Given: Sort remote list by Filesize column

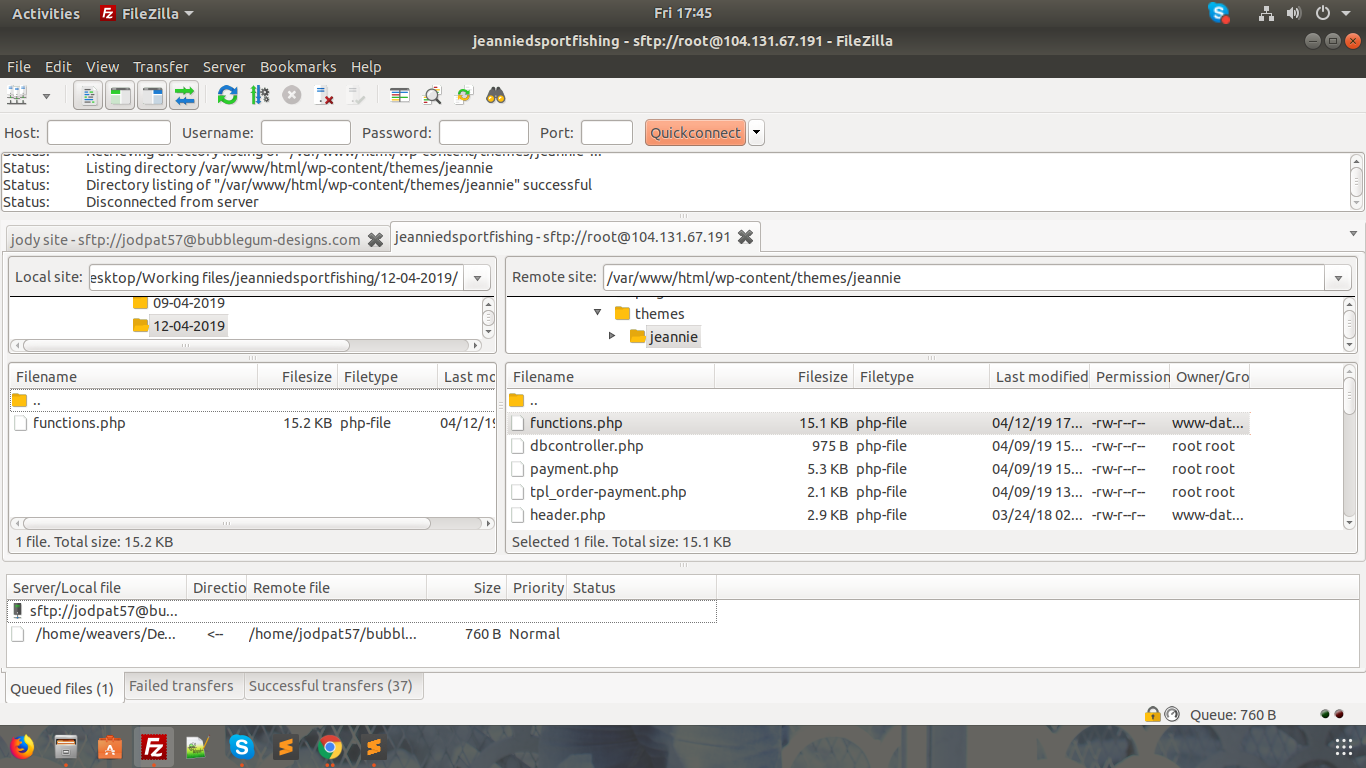Looking at the screenshot, I should (784, 377).
